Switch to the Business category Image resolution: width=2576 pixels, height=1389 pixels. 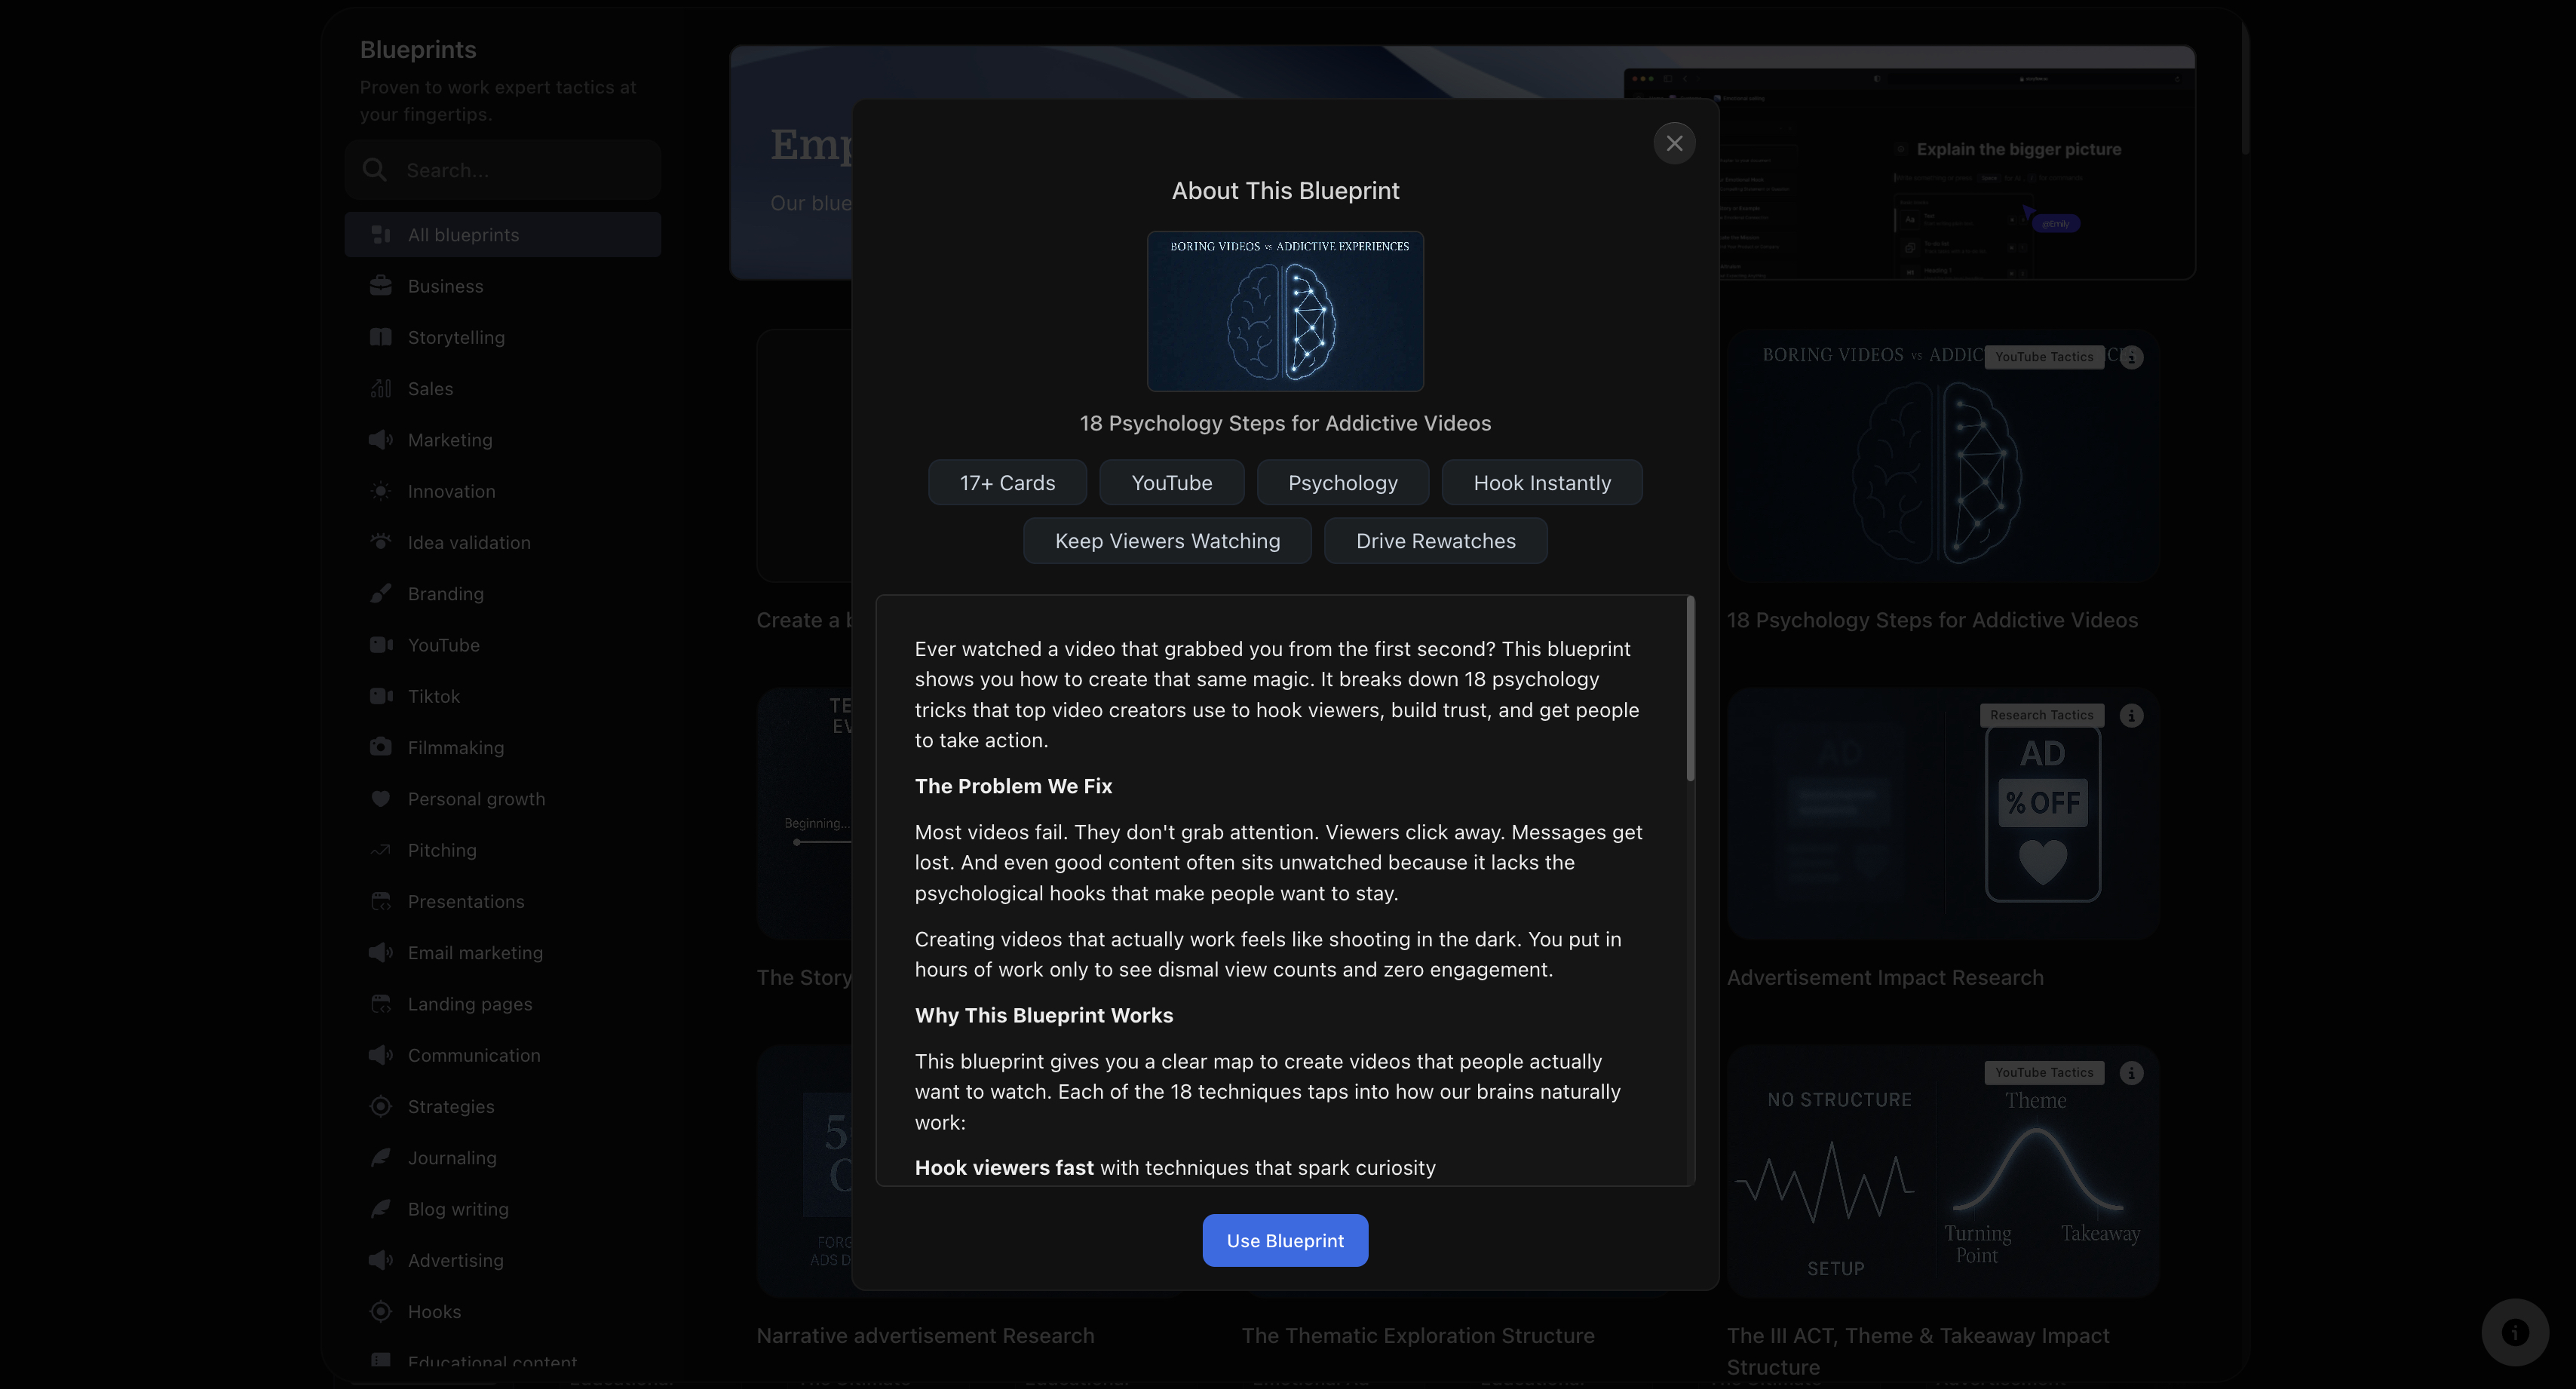(444, 285)
